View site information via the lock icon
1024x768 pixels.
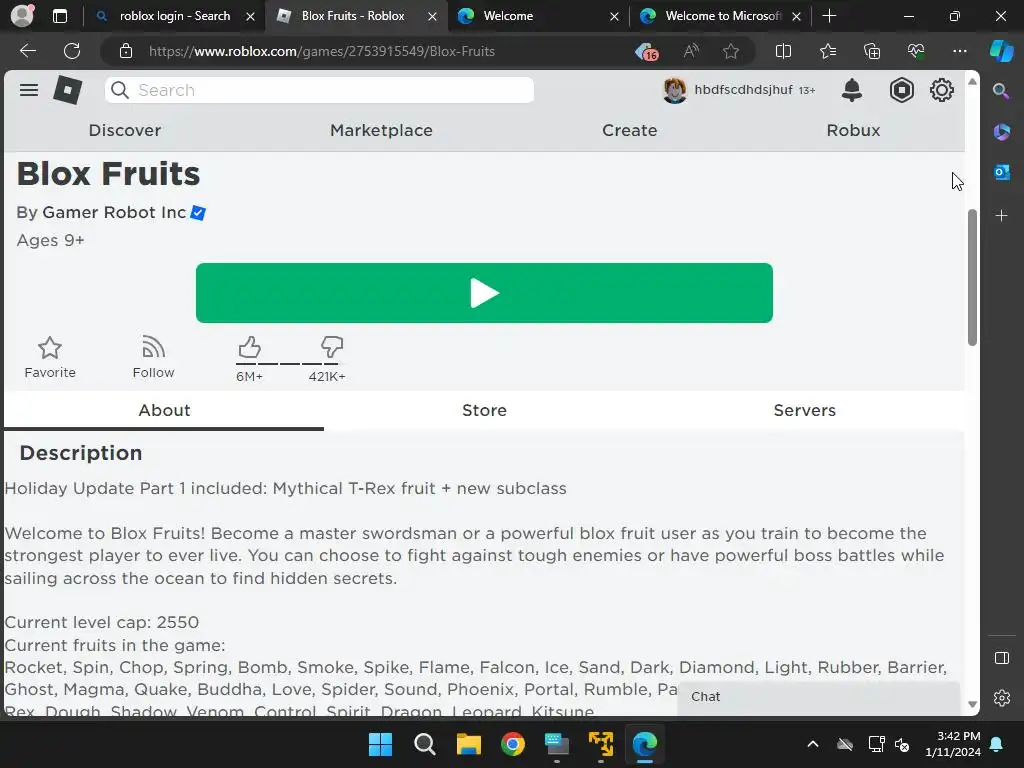point(126,51)
